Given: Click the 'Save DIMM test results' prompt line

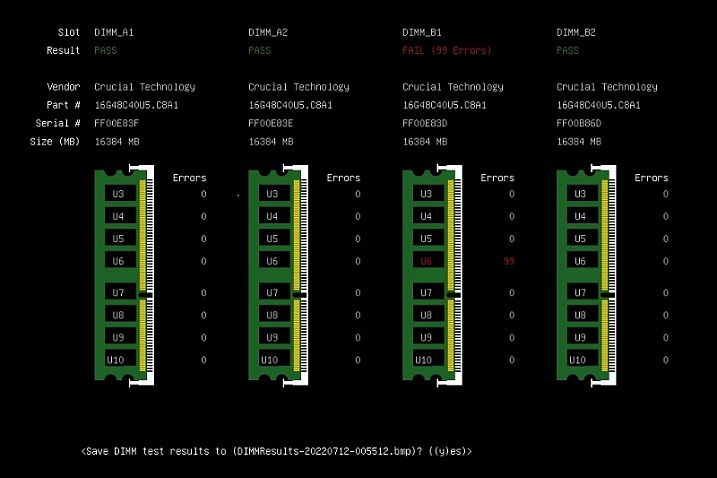Looking at the screenshot, I should tap(277, 451).
